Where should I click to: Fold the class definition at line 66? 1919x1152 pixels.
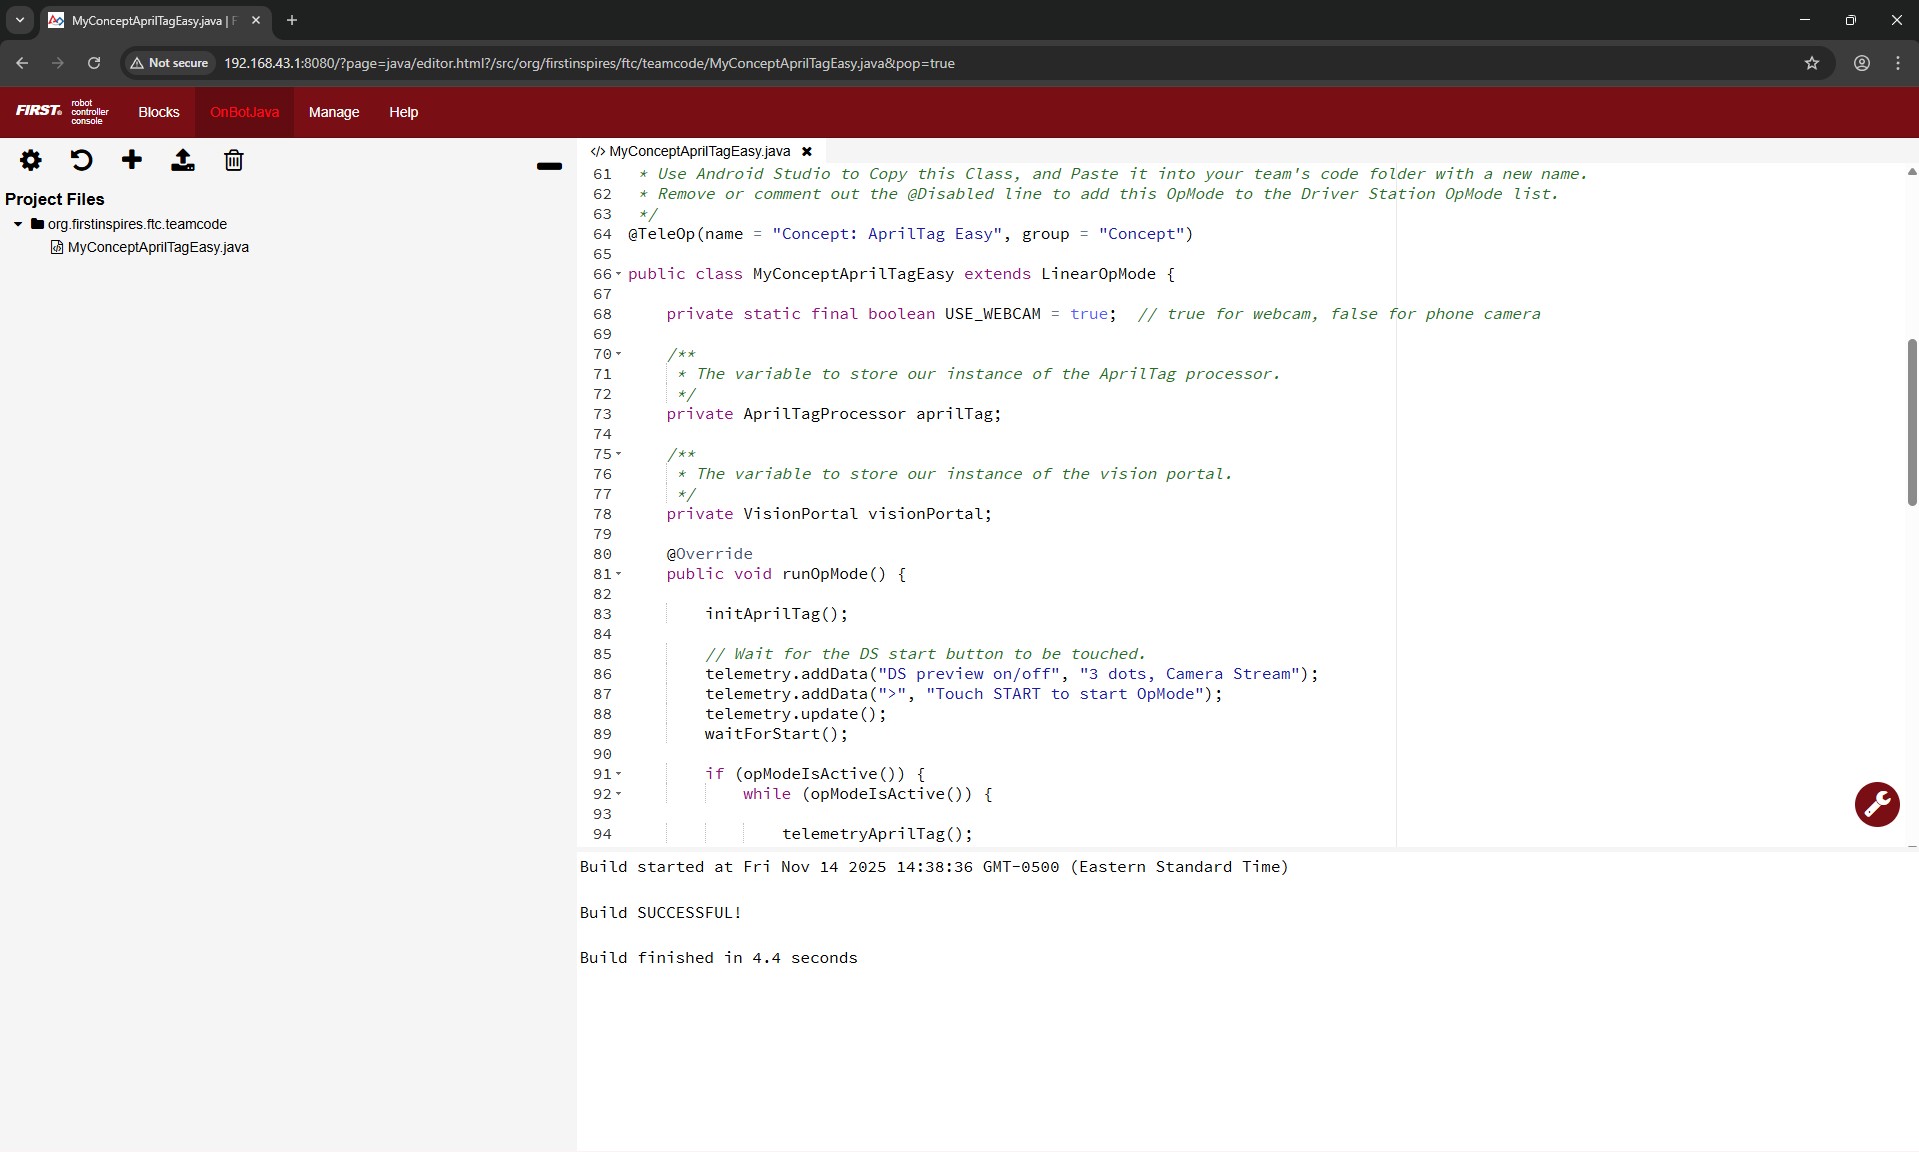[x=618, y=274]
